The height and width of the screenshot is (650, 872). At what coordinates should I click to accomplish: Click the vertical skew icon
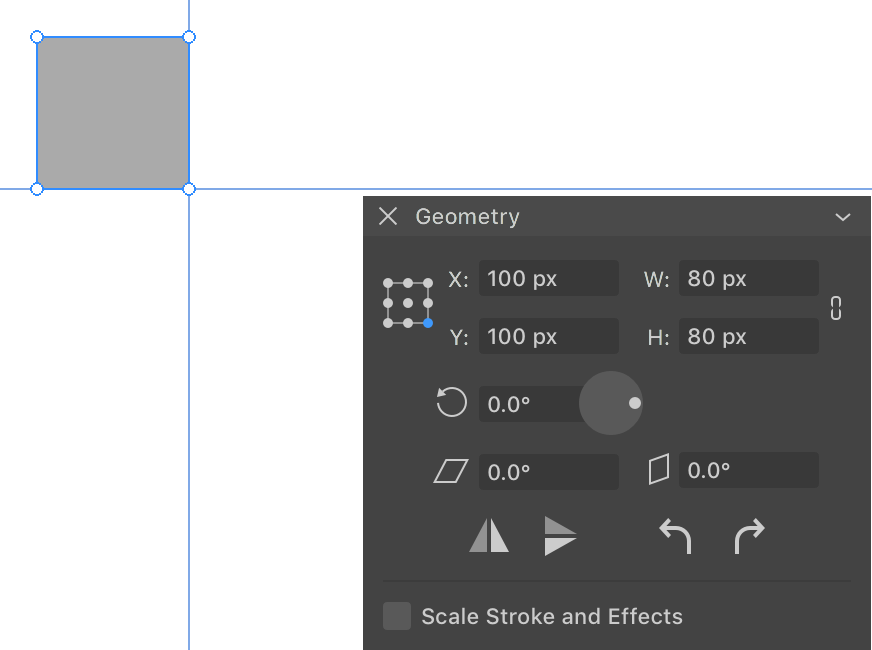pyautogui.click(x=659, y=470)
